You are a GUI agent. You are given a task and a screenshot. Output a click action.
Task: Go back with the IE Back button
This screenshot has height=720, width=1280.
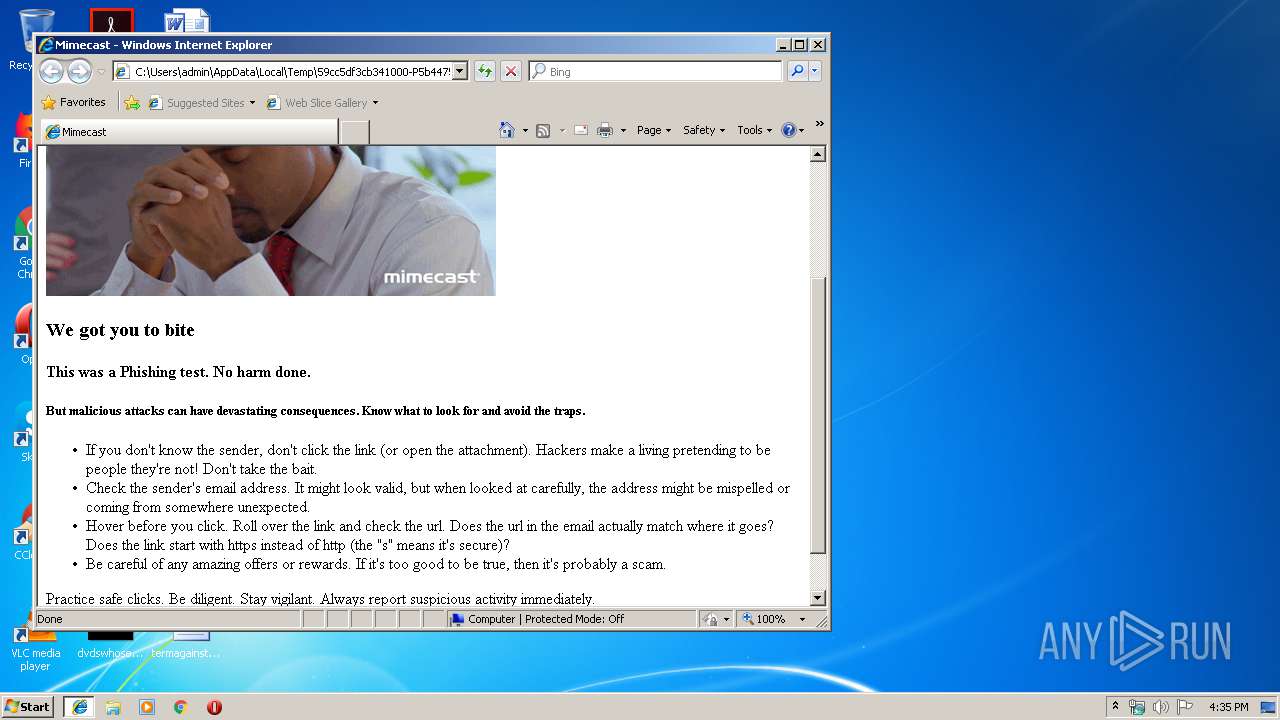[x=51, y=71]
